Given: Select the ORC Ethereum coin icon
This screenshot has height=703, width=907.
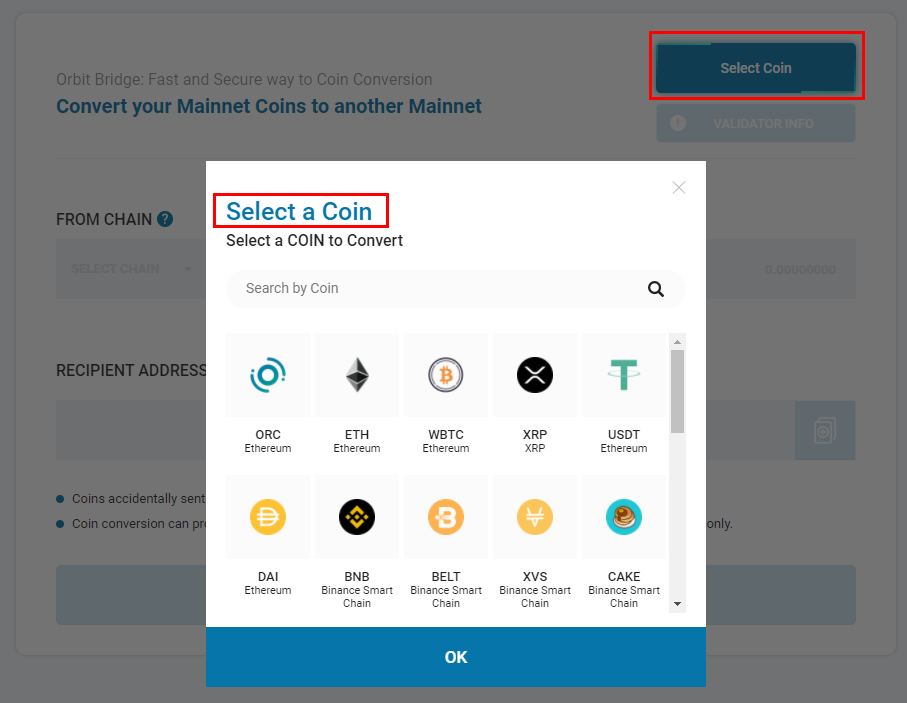Looking at the screenshot, I should tap(268, 375).
